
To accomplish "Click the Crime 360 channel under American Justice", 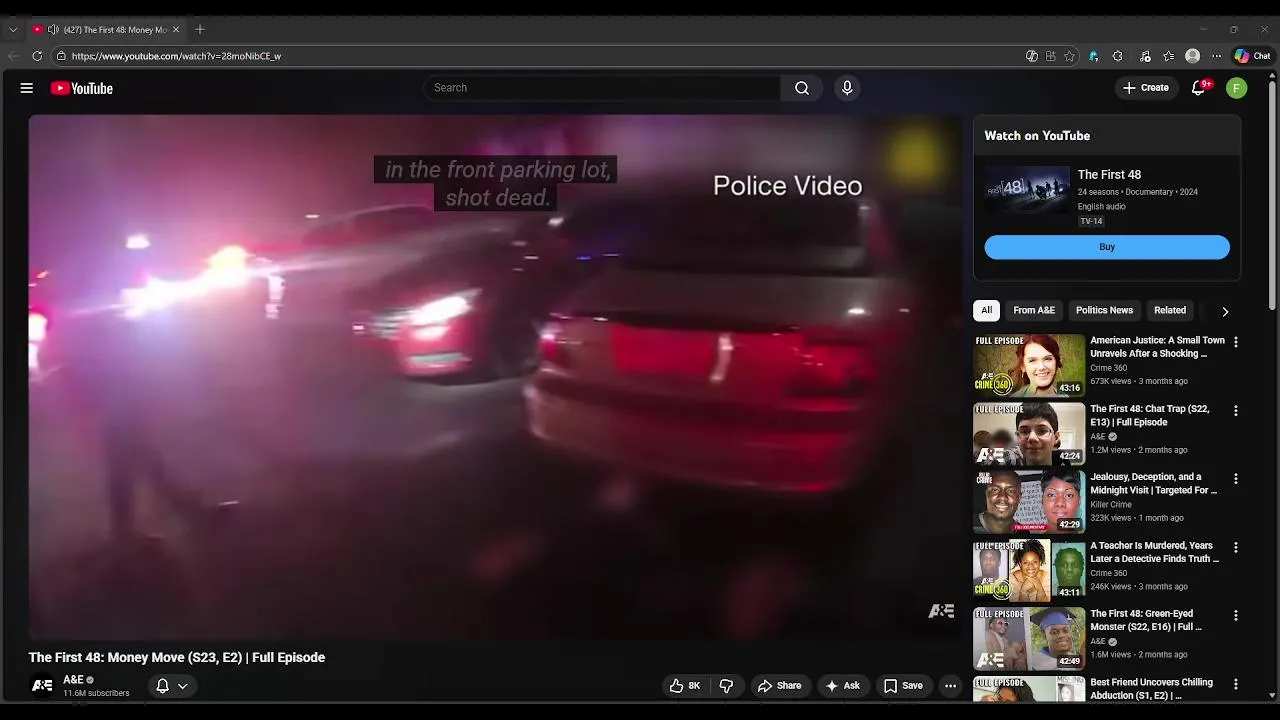I will click(x=1108, y=368).
